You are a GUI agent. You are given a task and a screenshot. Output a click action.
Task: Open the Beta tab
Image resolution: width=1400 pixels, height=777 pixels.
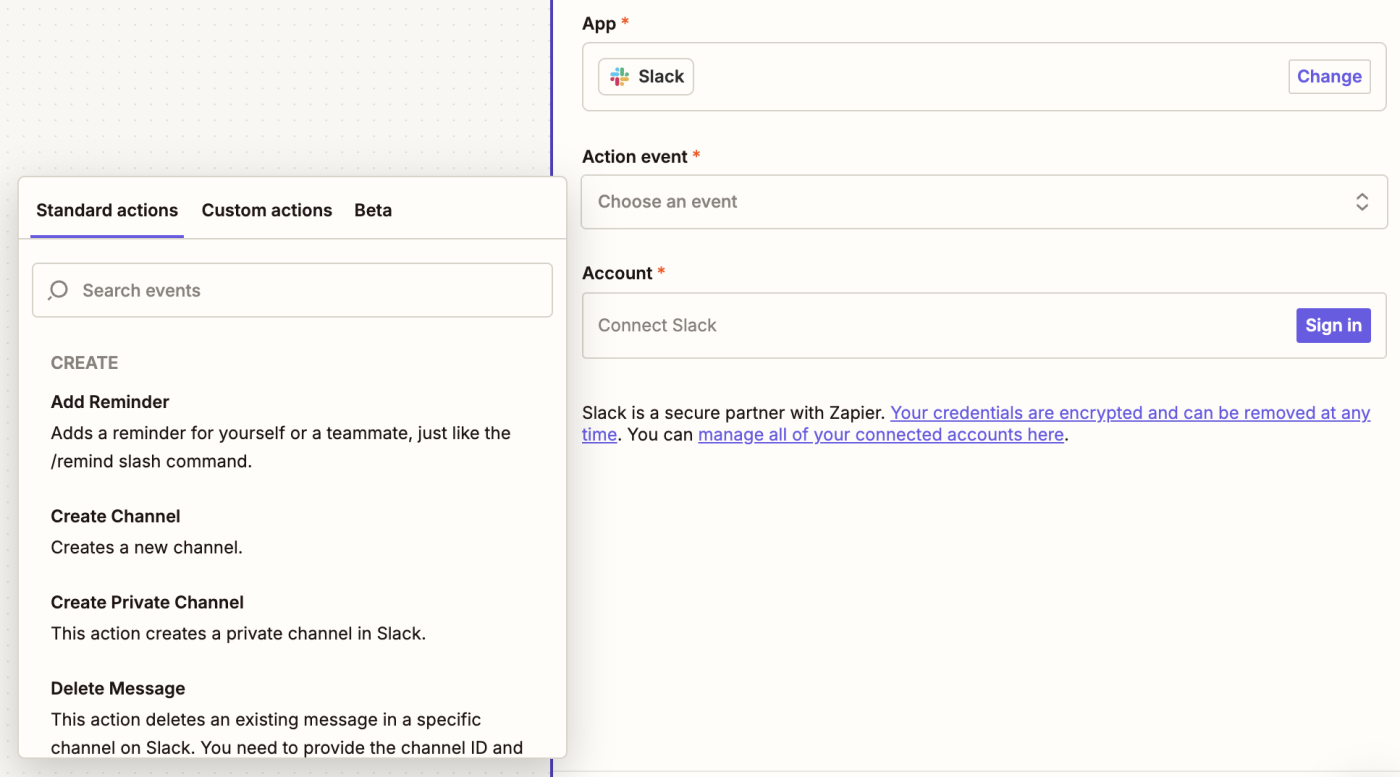pos(373,210)
